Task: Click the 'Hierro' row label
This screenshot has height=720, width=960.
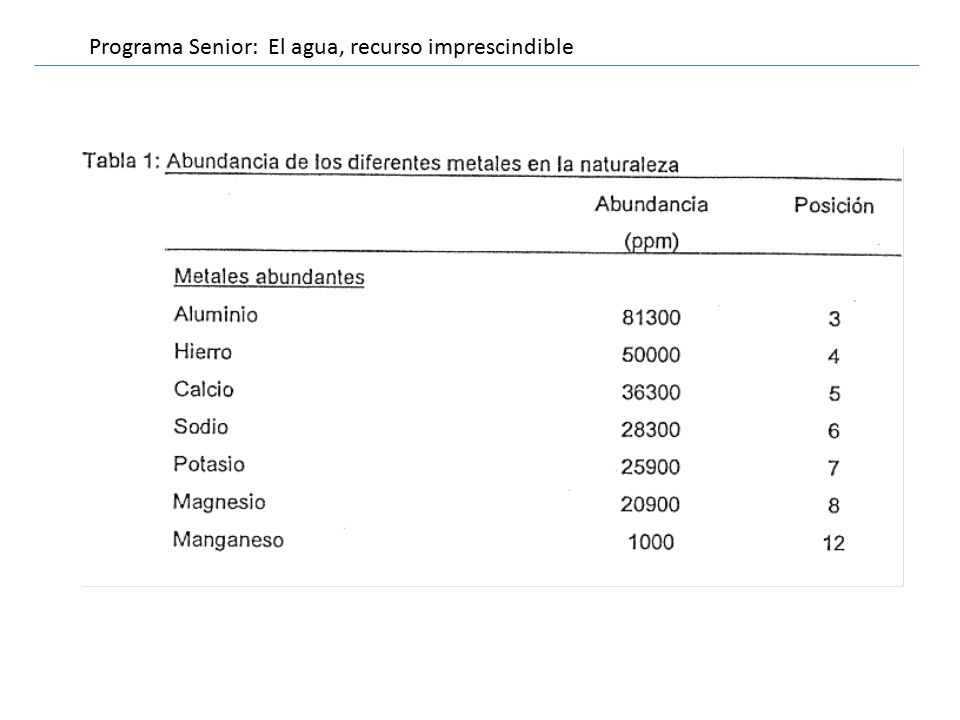Action: click(203, 351)
